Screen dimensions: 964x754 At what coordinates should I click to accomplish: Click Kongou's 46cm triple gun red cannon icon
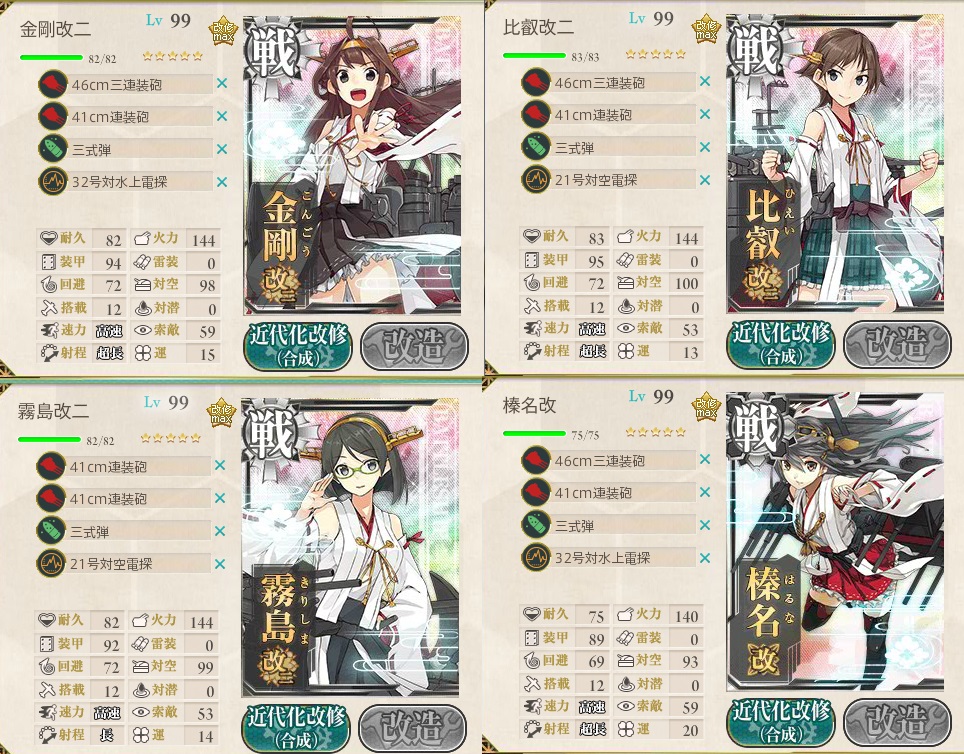coord(53,84)
